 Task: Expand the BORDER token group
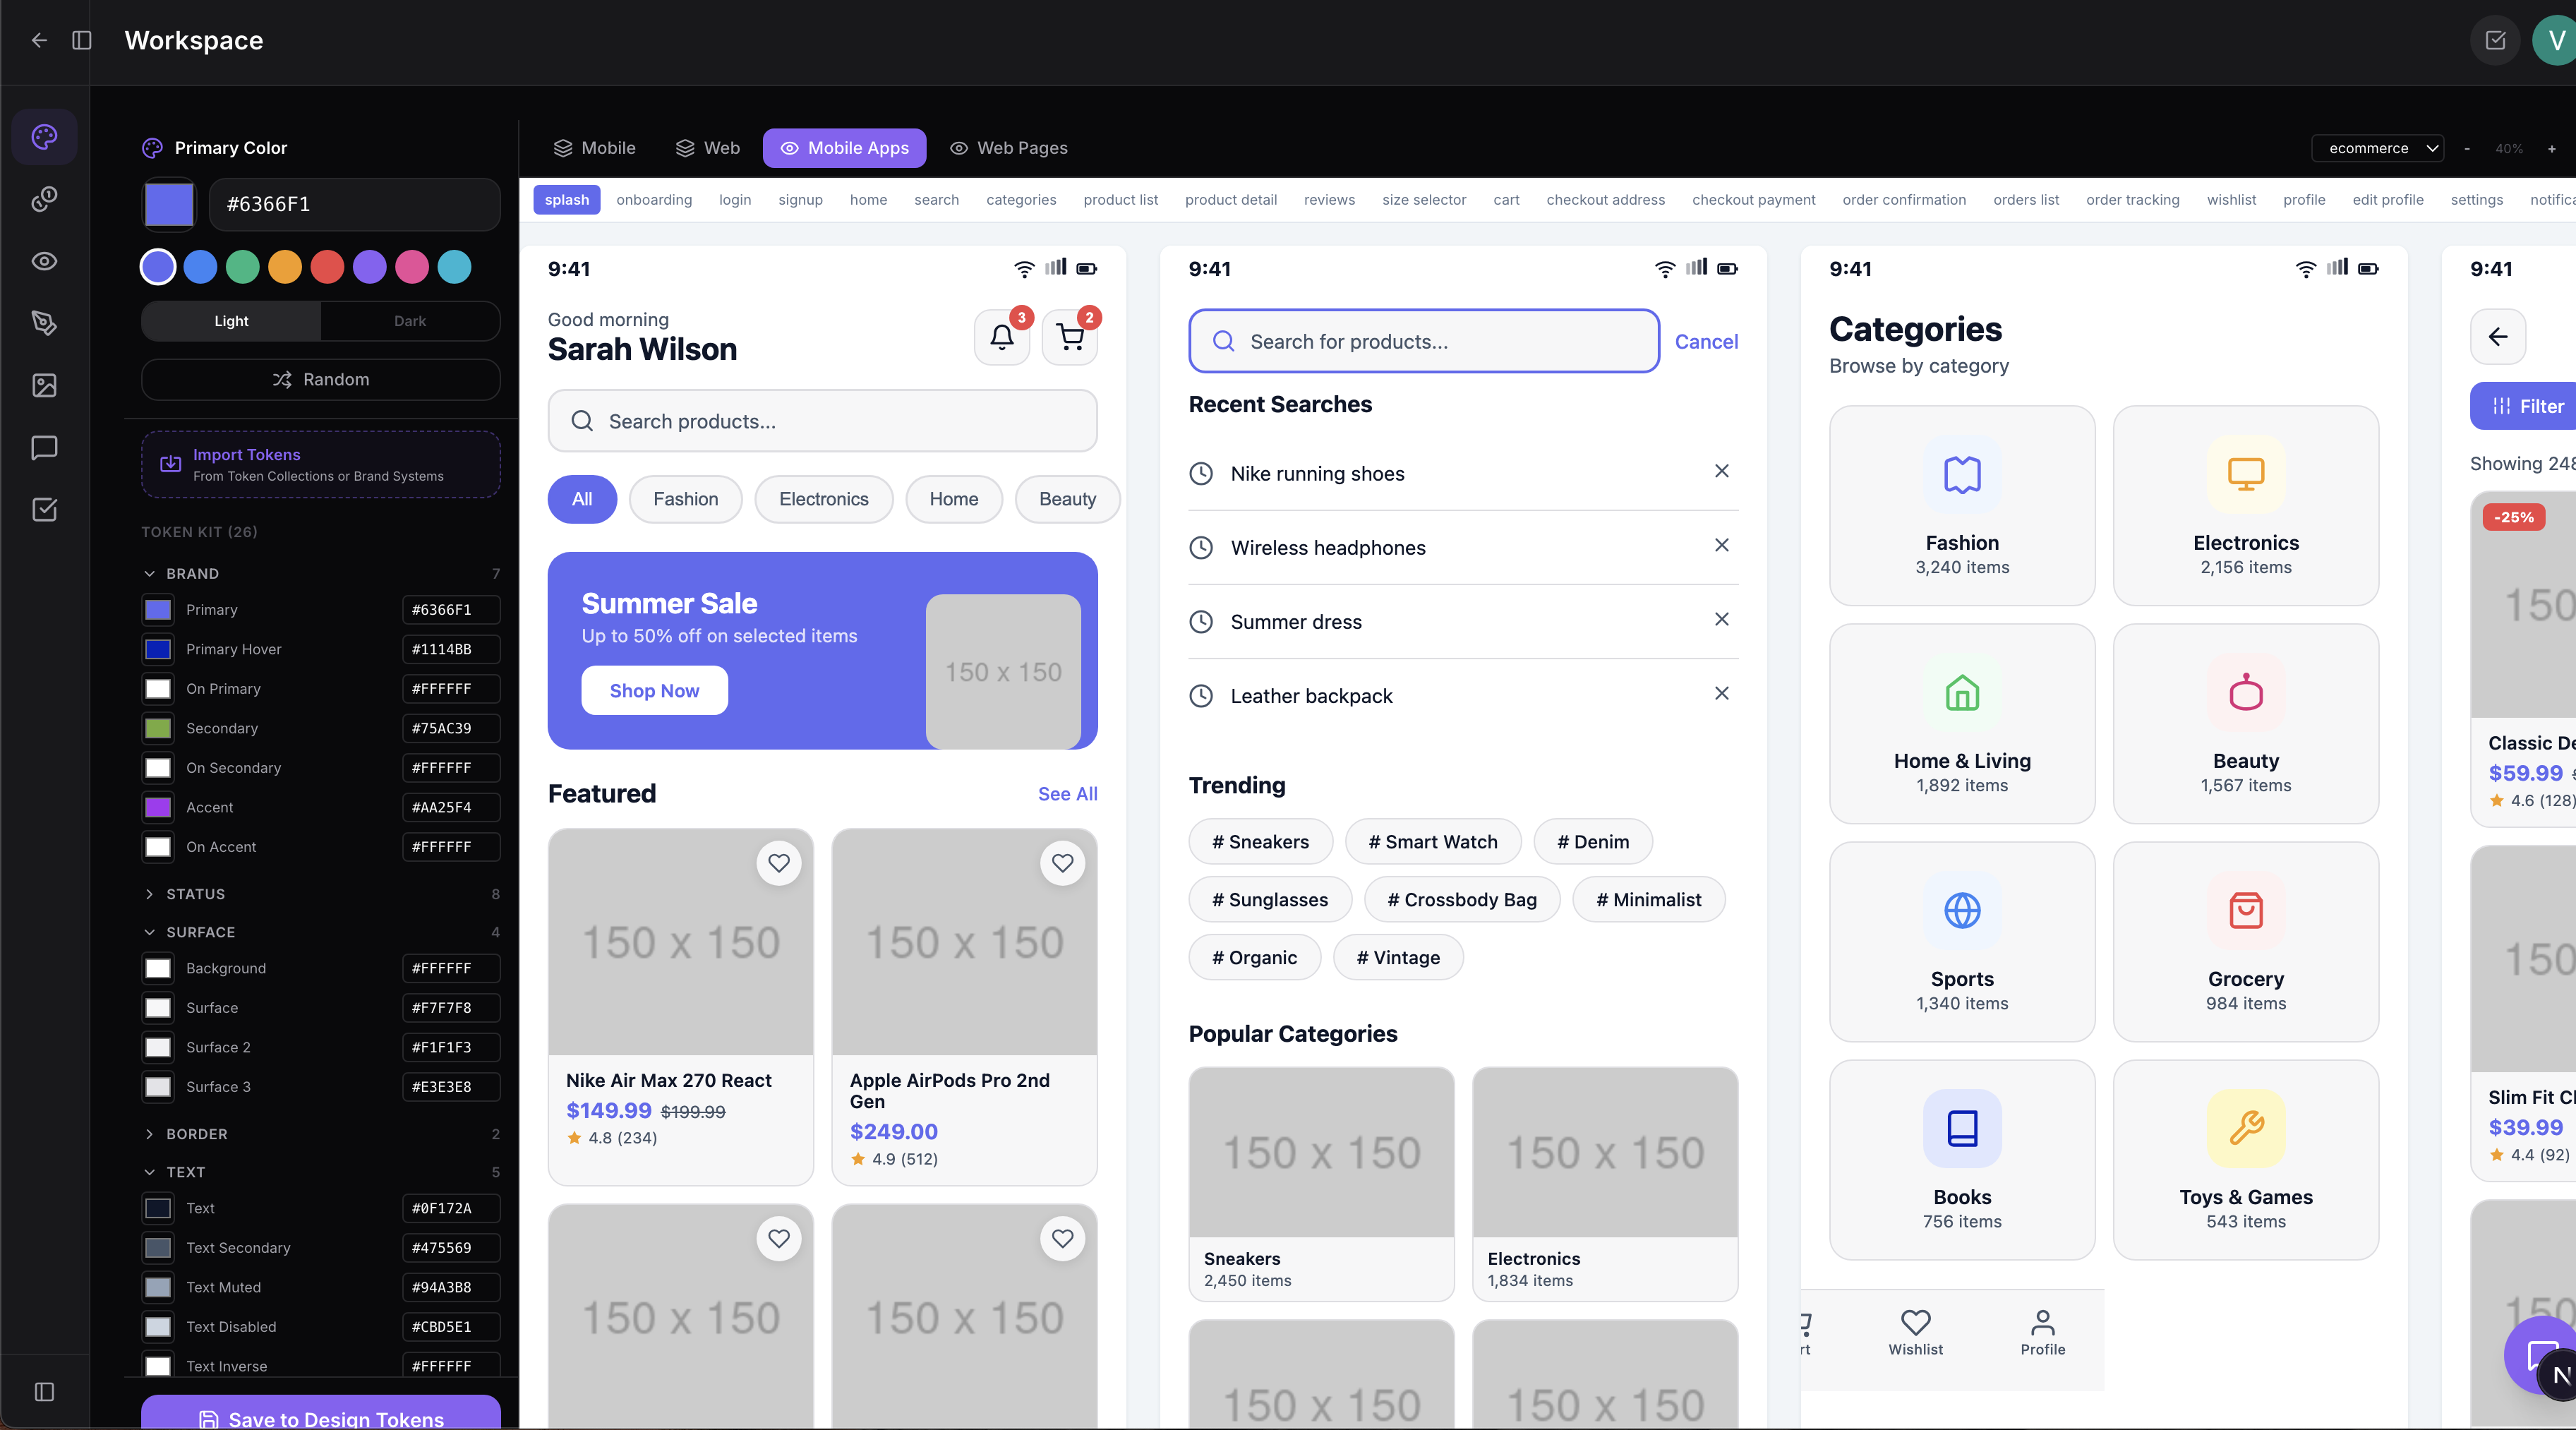pos(196,1133)
